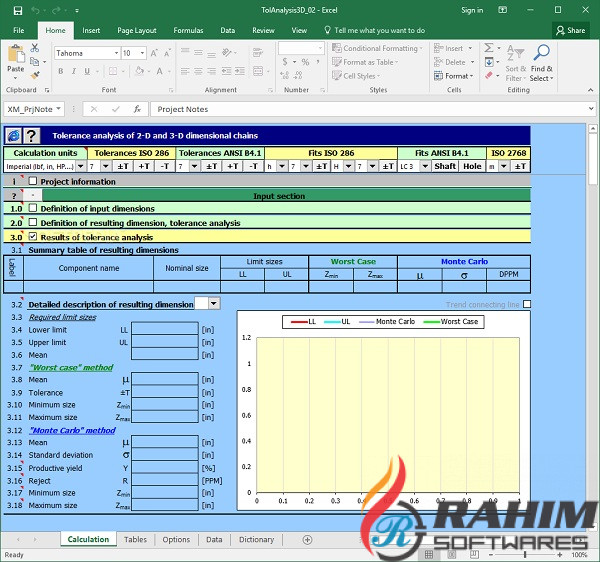Click the new sheet plus icon

(307, 540)
